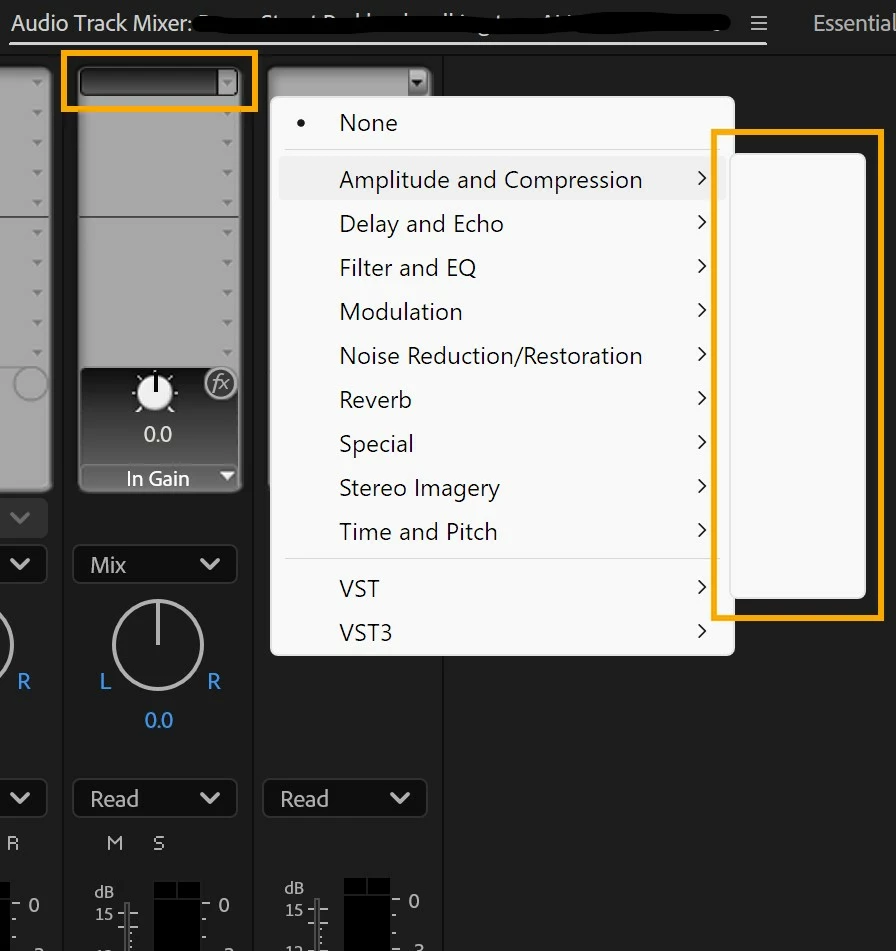Open the Modulation submenu
This screenshot has width=896, height=951.
tap(502, 312)
